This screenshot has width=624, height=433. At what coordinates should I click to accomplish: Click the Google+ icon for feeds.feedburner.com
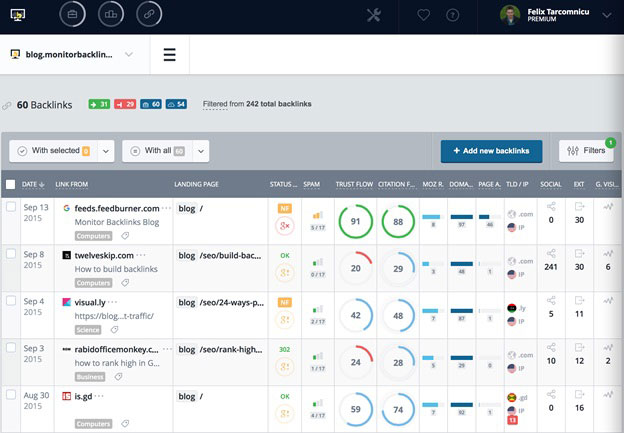285,228
